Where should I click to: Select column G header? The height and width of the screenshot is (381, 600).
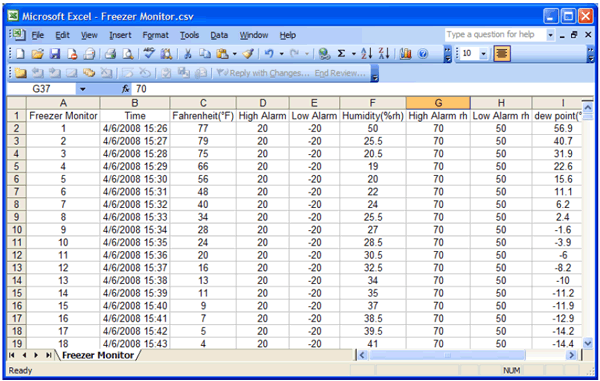438,103
